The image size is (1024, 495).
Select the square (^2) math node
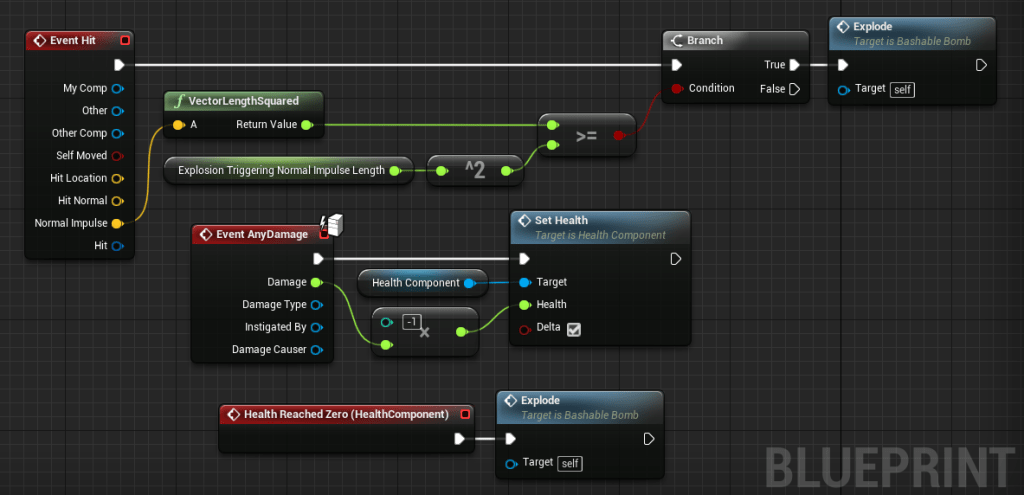pyautogui.click(x=475, y=171)
